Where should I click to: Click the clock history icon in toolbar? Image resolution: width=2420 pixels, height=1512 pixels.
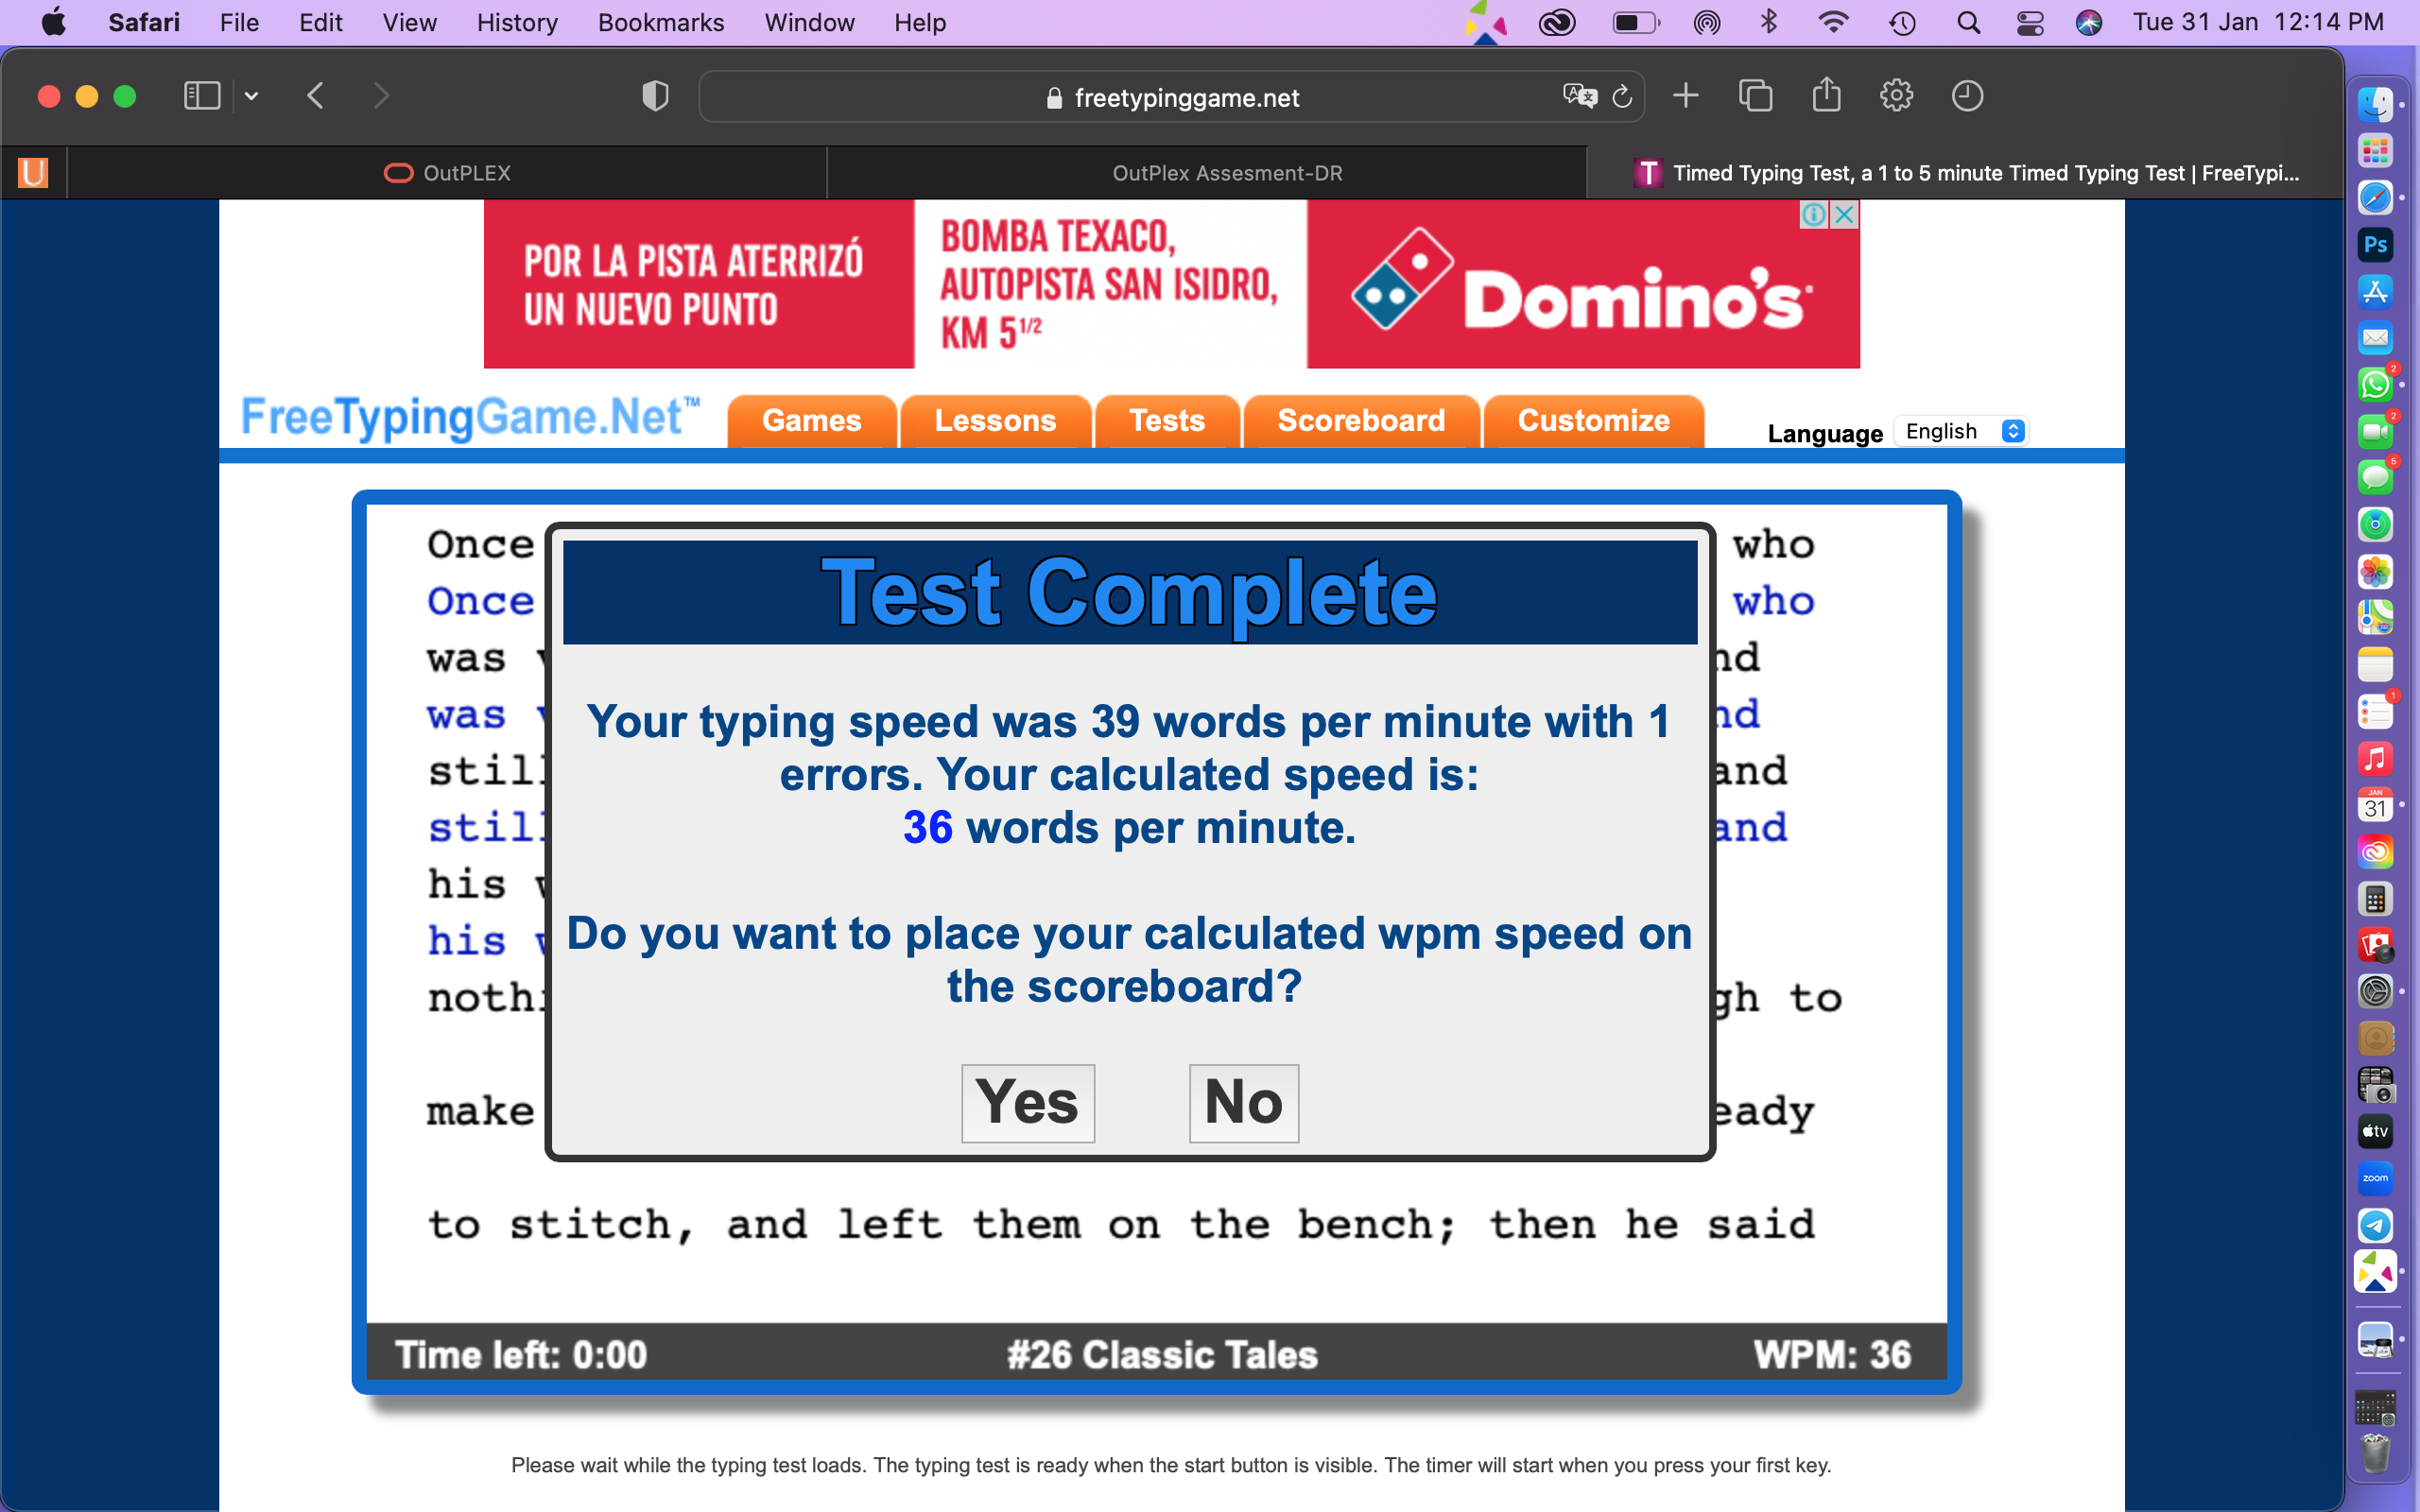click(1967, 96)
